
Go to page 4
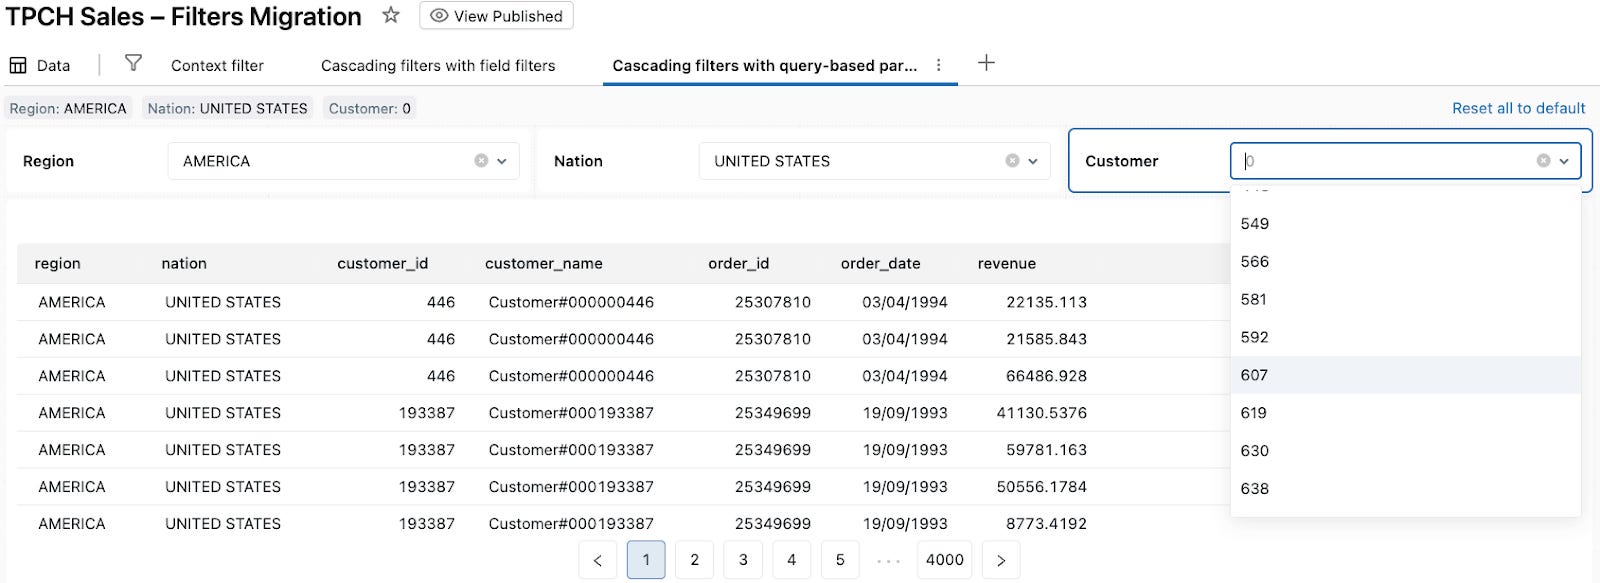(791, 560)
